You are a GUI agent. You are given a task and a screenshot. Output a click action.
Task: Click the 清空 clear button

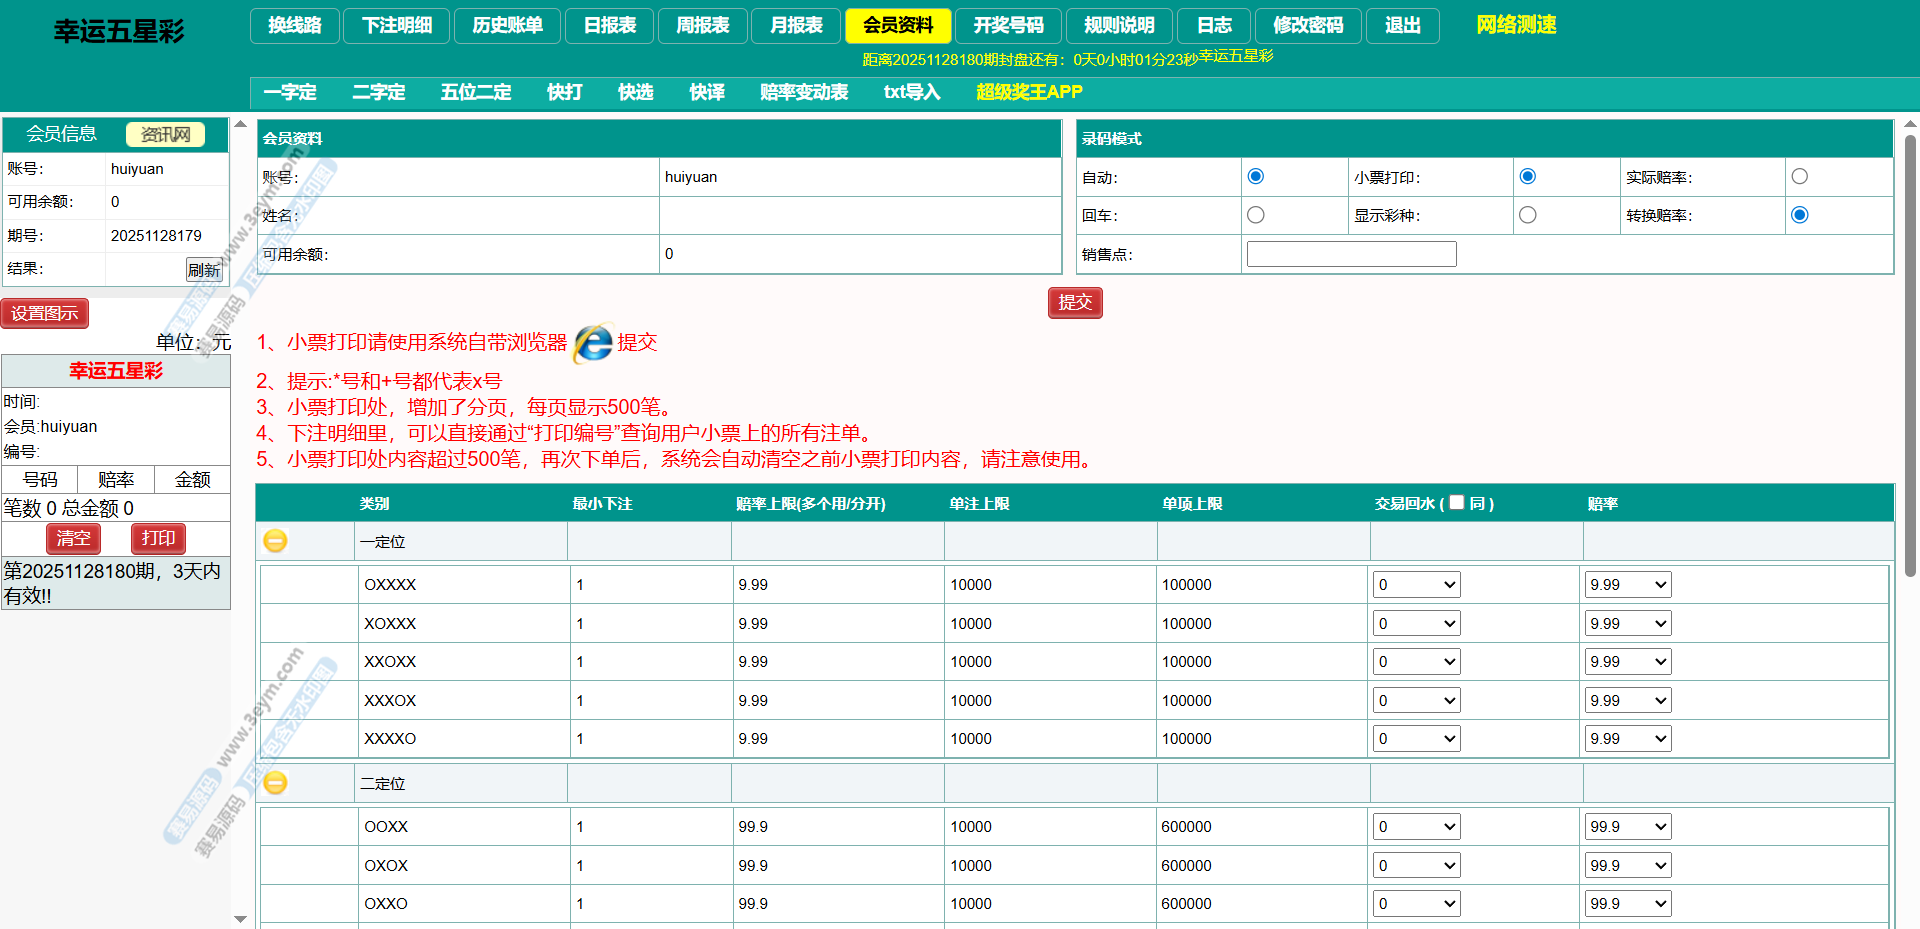[x=73, y=538]
